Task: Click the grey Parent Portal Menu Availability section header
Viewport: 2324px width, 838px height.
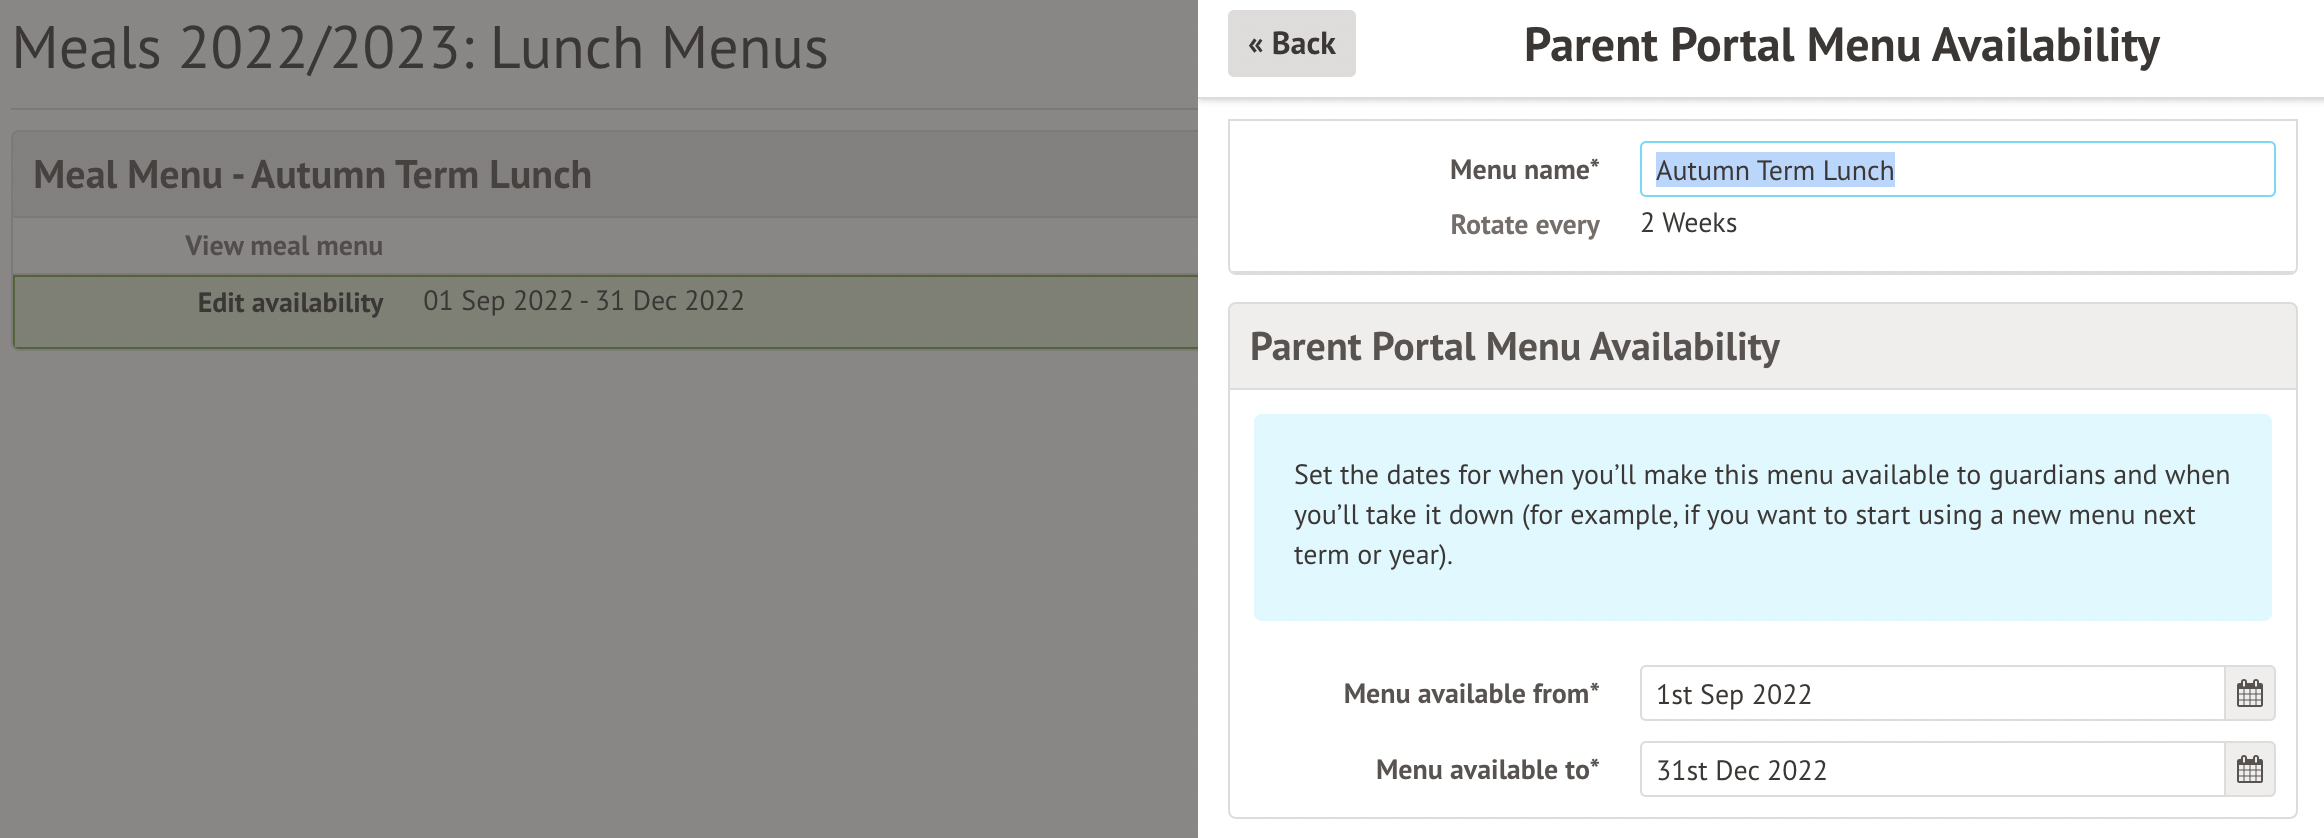Action: (1514, 347)
